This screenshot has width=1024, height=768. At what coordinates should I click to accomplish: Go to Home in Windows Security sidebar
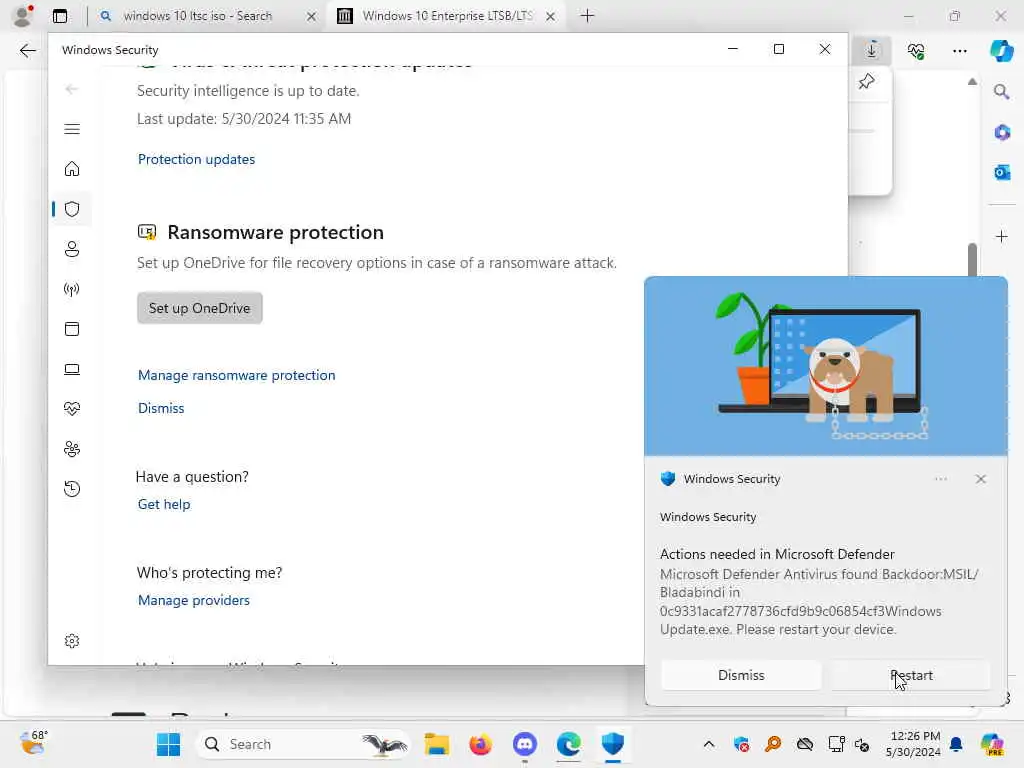(72, 169)
